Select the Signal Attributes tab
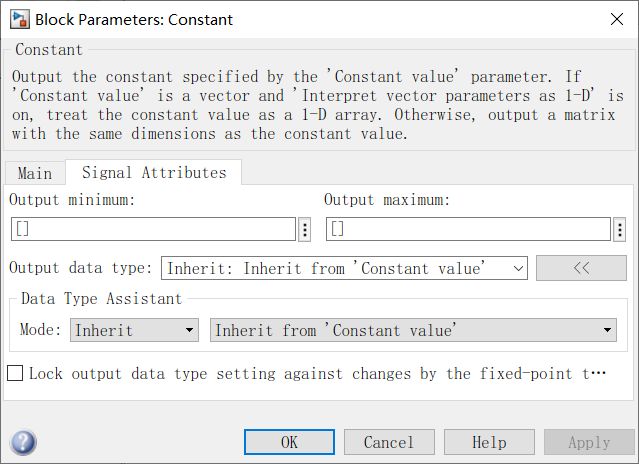The height and width of the screenshot is (464, 639). pos(154,172)
